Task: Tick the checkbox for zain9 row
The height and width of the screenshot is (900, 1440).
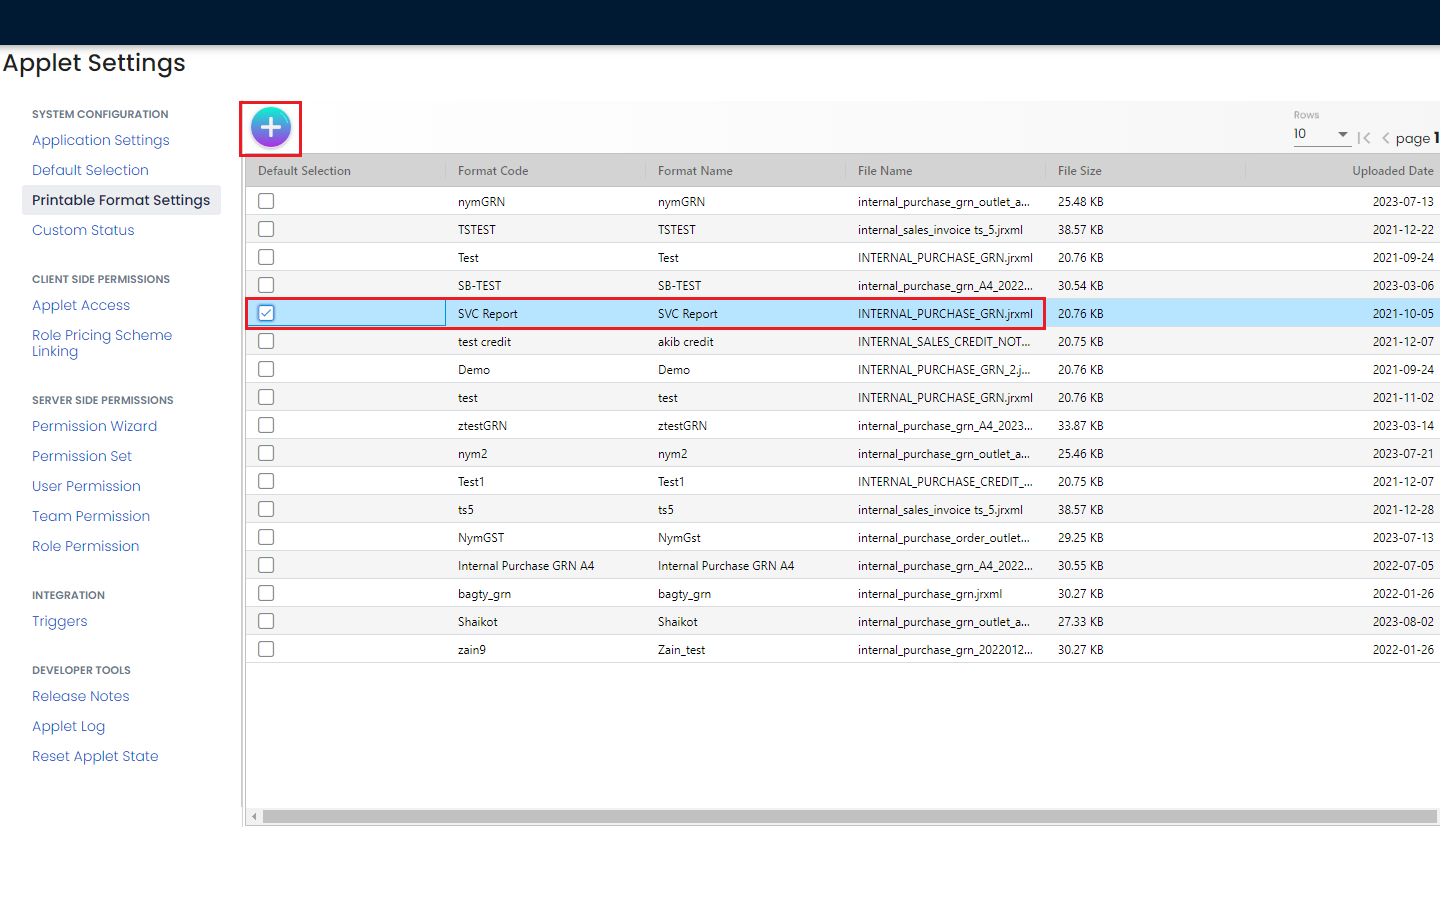Action: click(x=266, y=649)
